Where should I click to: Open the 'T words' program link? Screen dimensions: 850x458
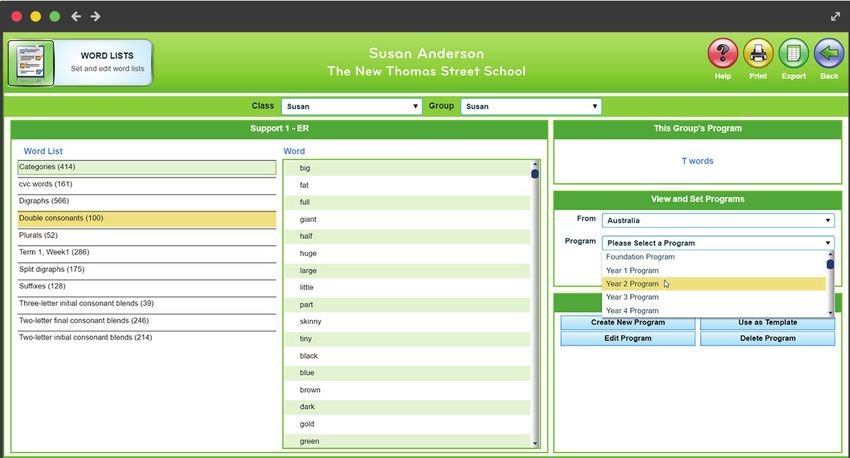697,161
